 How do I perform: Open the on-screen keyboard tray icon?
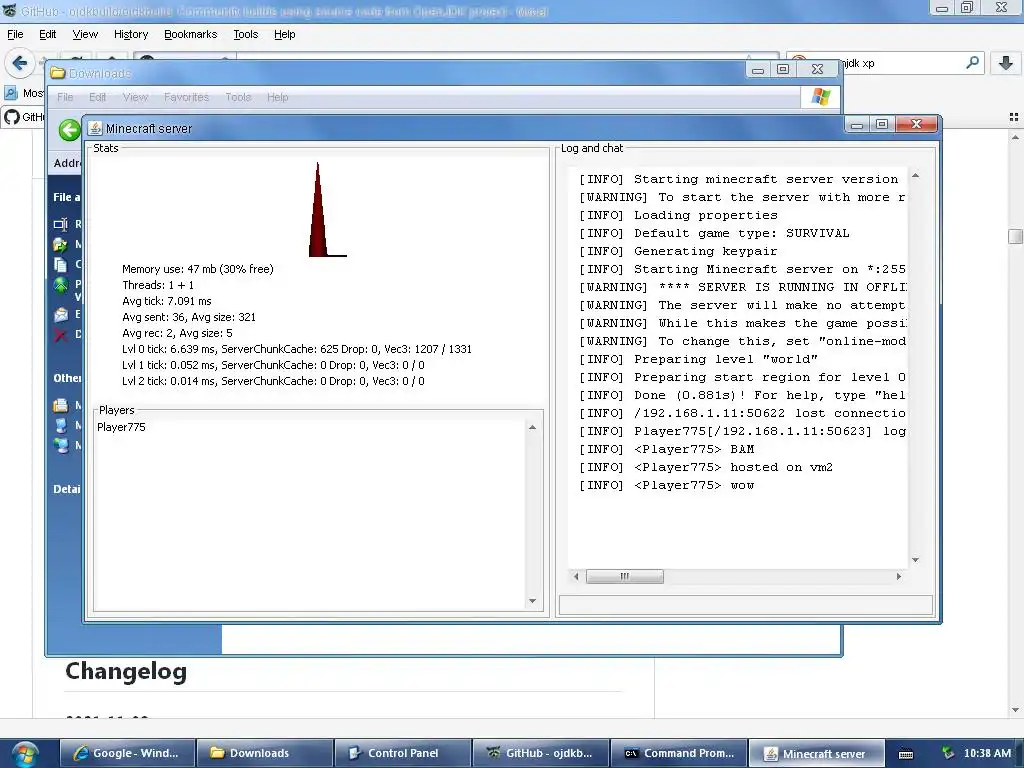(x=906, y=754)
